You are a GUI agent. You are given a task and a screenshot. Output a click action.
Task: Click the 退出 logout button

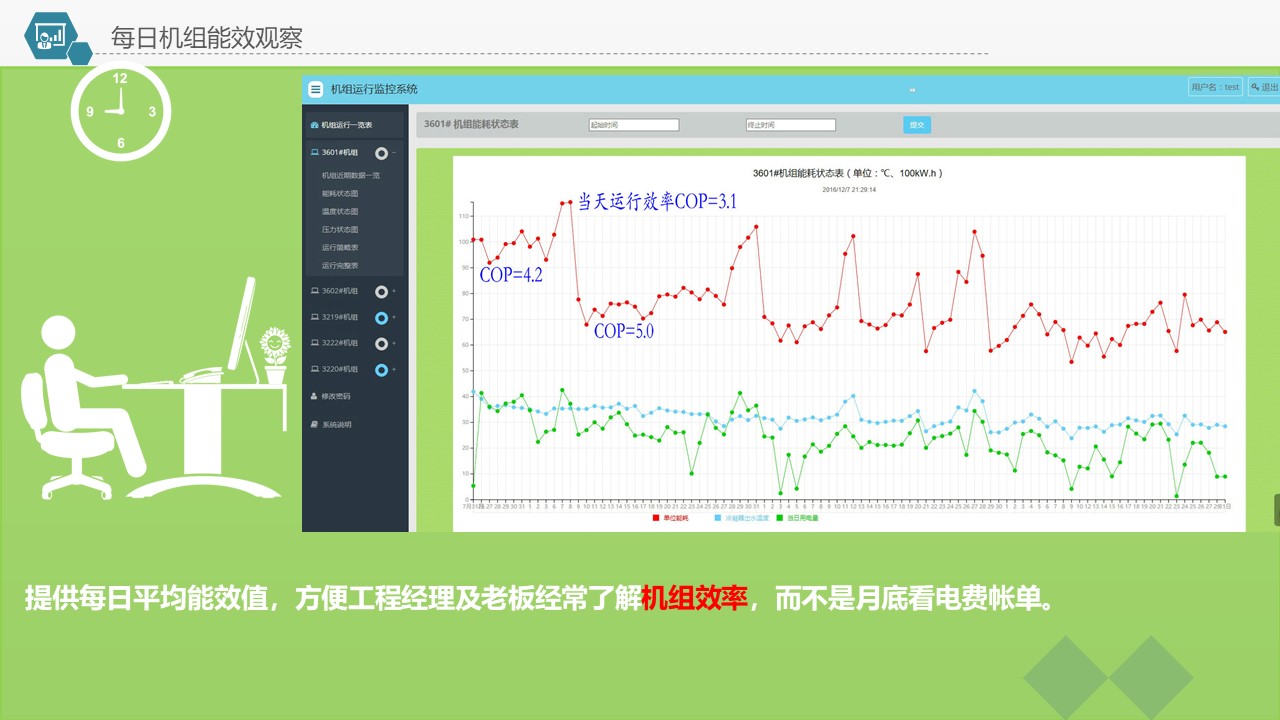pyautogui.click(x=1264, y=87)
